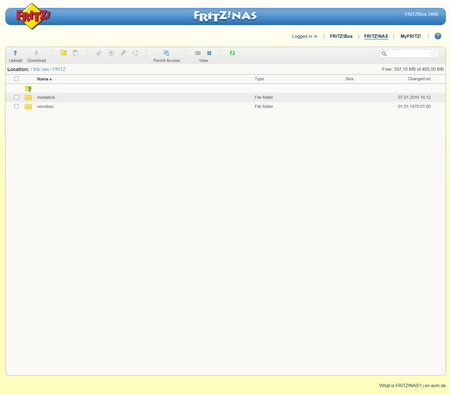Click the mediabox folder icon
450x395 pixels.
(x=28, y=97)
